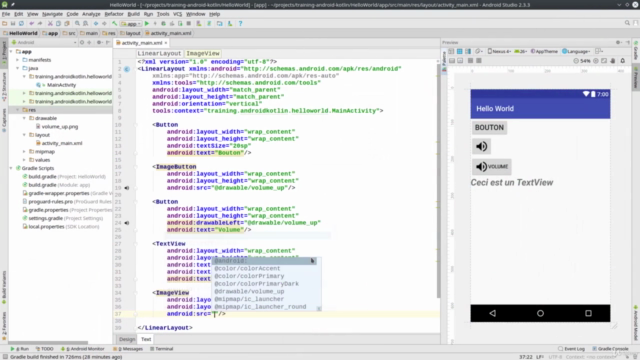This screenshot has width=640, height=360.
Task: Switch to the Design editor tab
Action: [x=127, y=339]
